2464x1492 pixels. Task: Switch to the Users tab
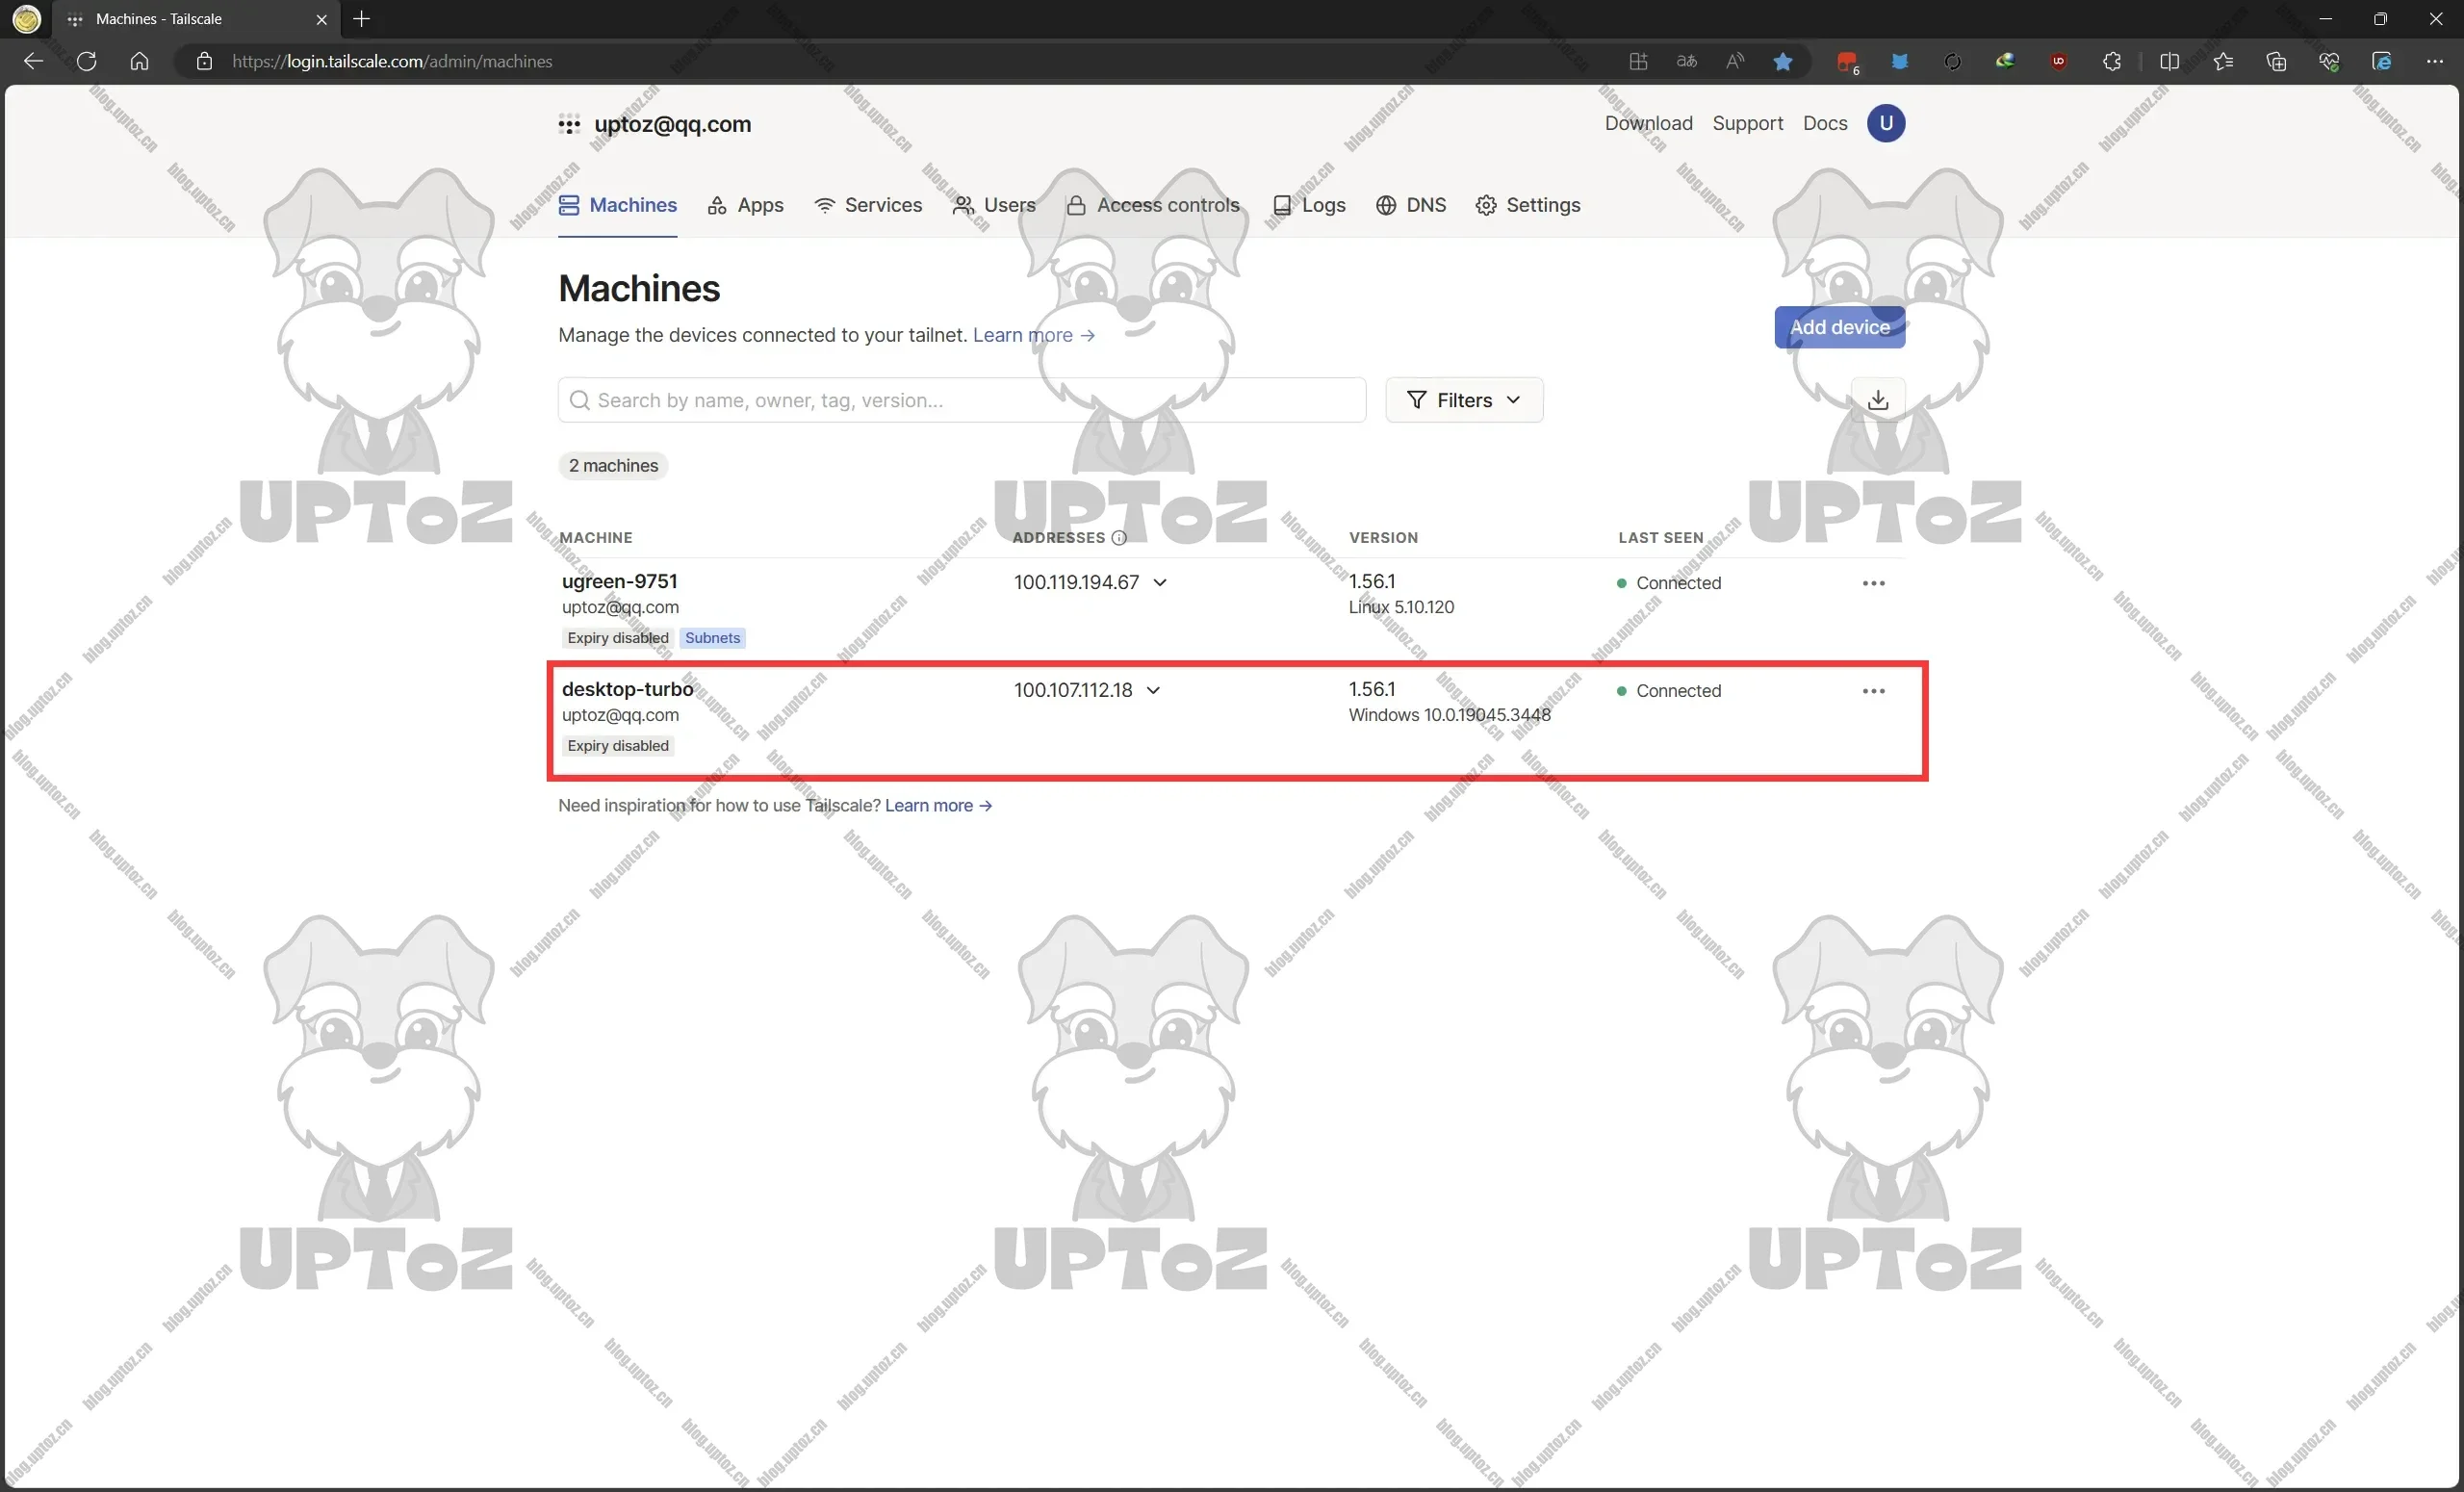[994, 205]
